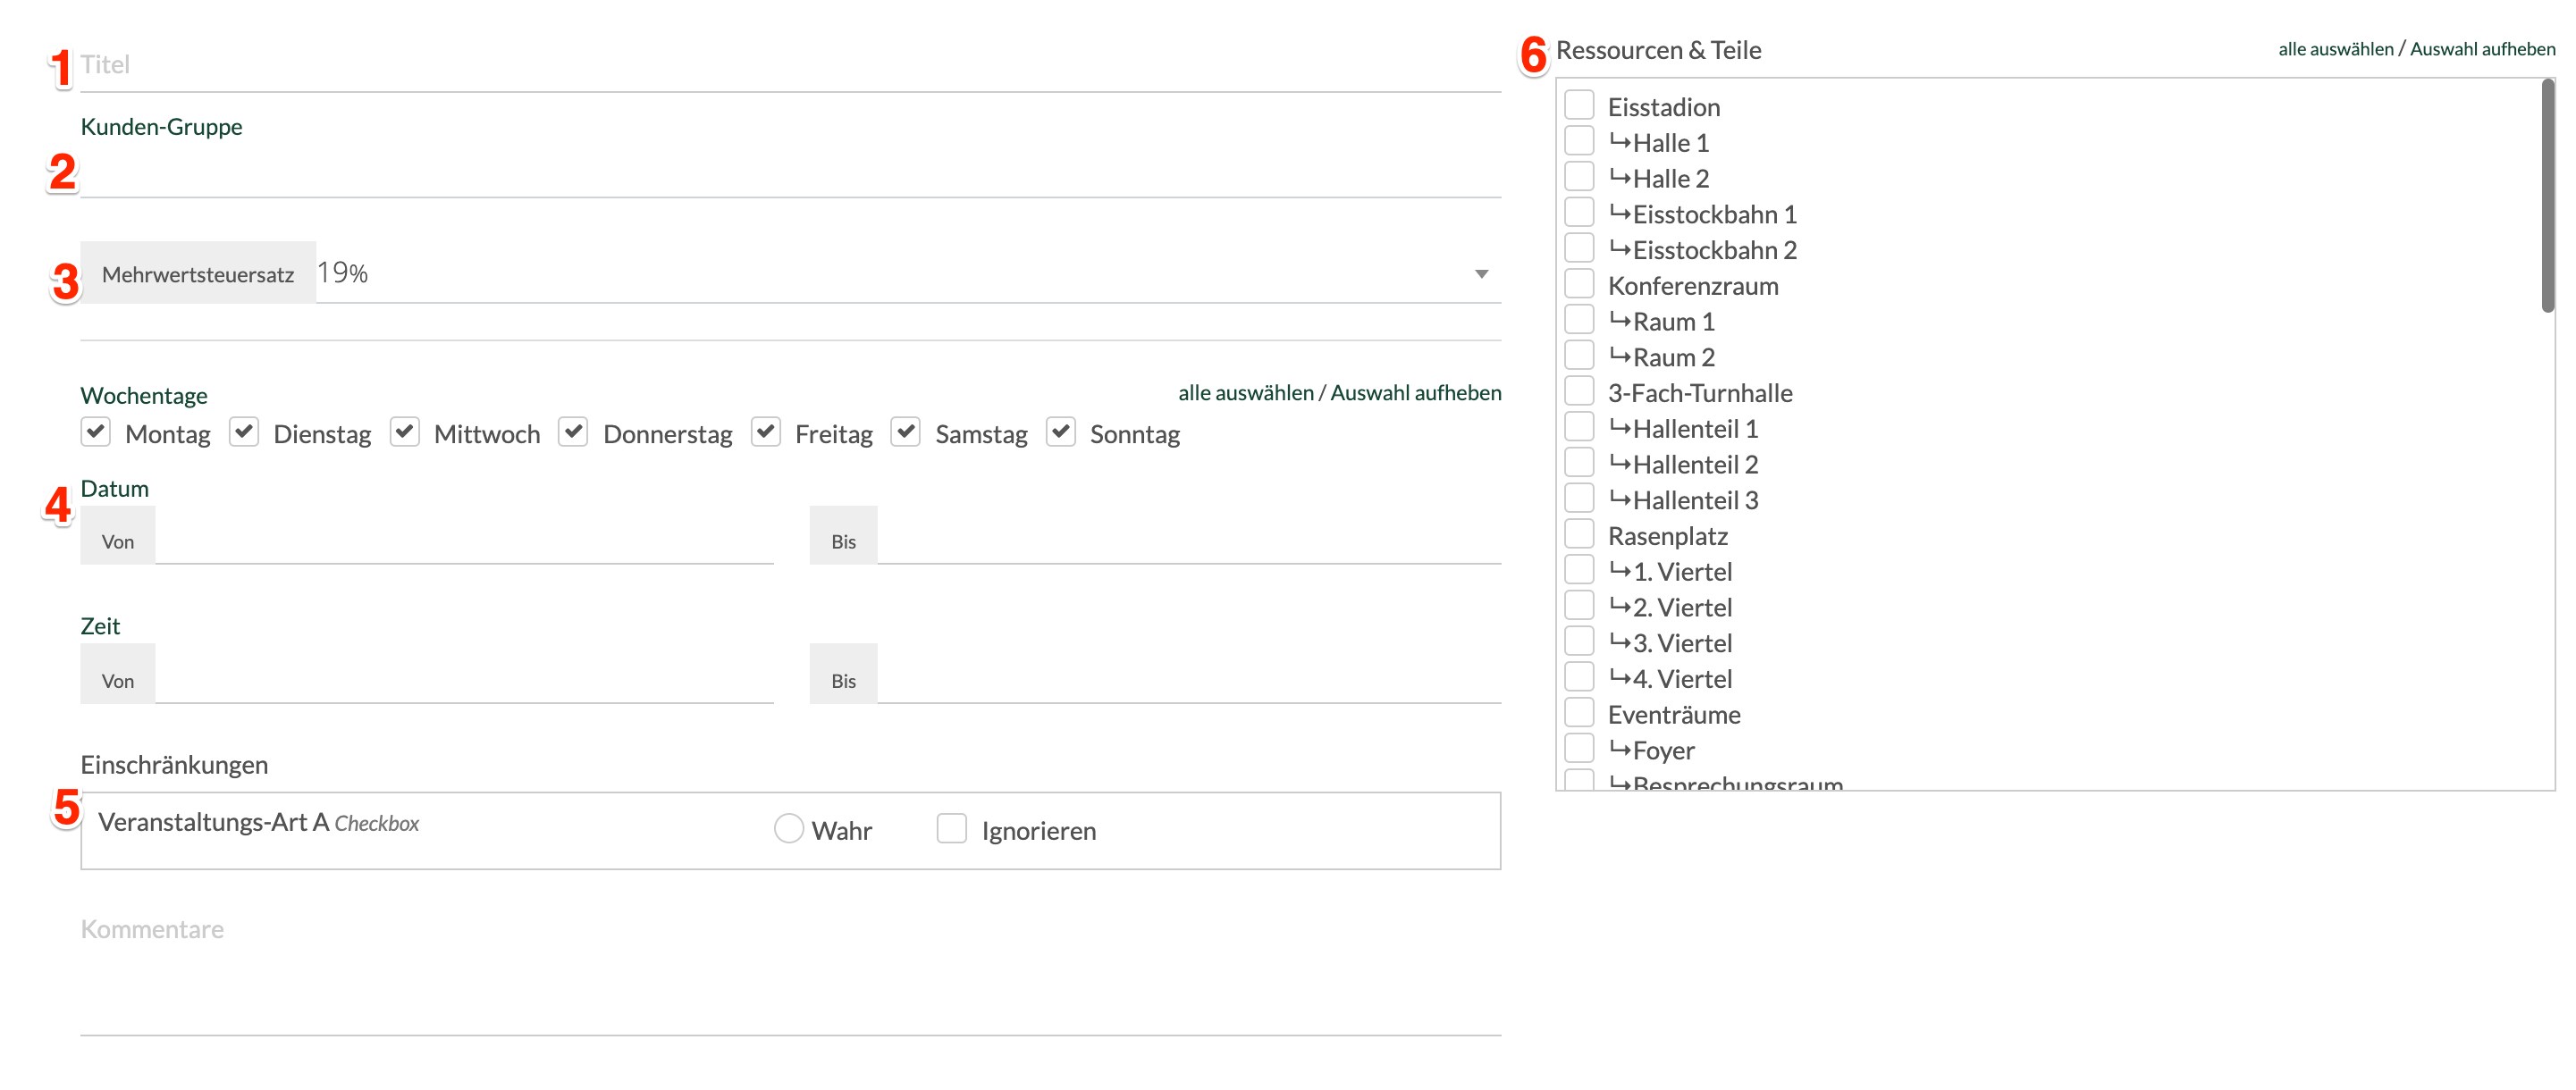Select the Wahr radio option

[788, 829]
